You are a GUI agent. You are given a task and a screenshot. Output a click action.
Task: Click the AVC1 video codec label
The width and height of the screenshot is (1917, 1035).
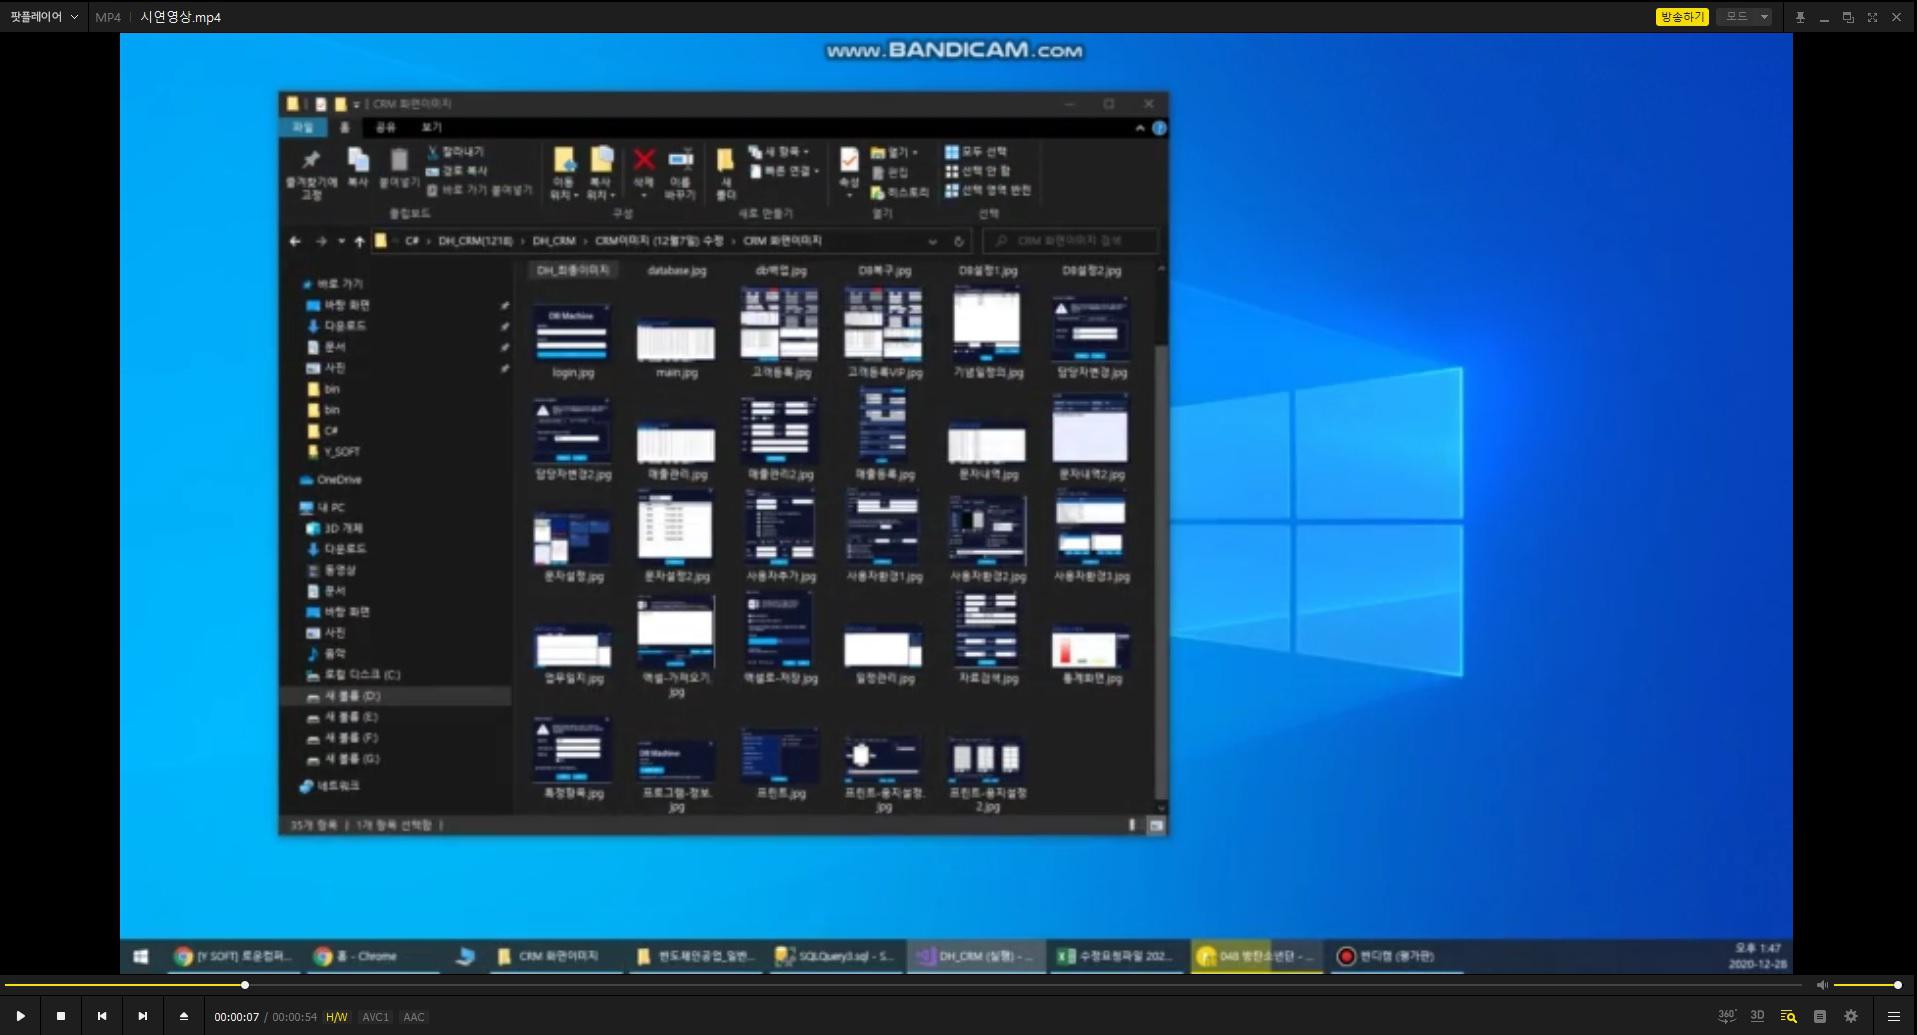click(x=375, y=1017)
